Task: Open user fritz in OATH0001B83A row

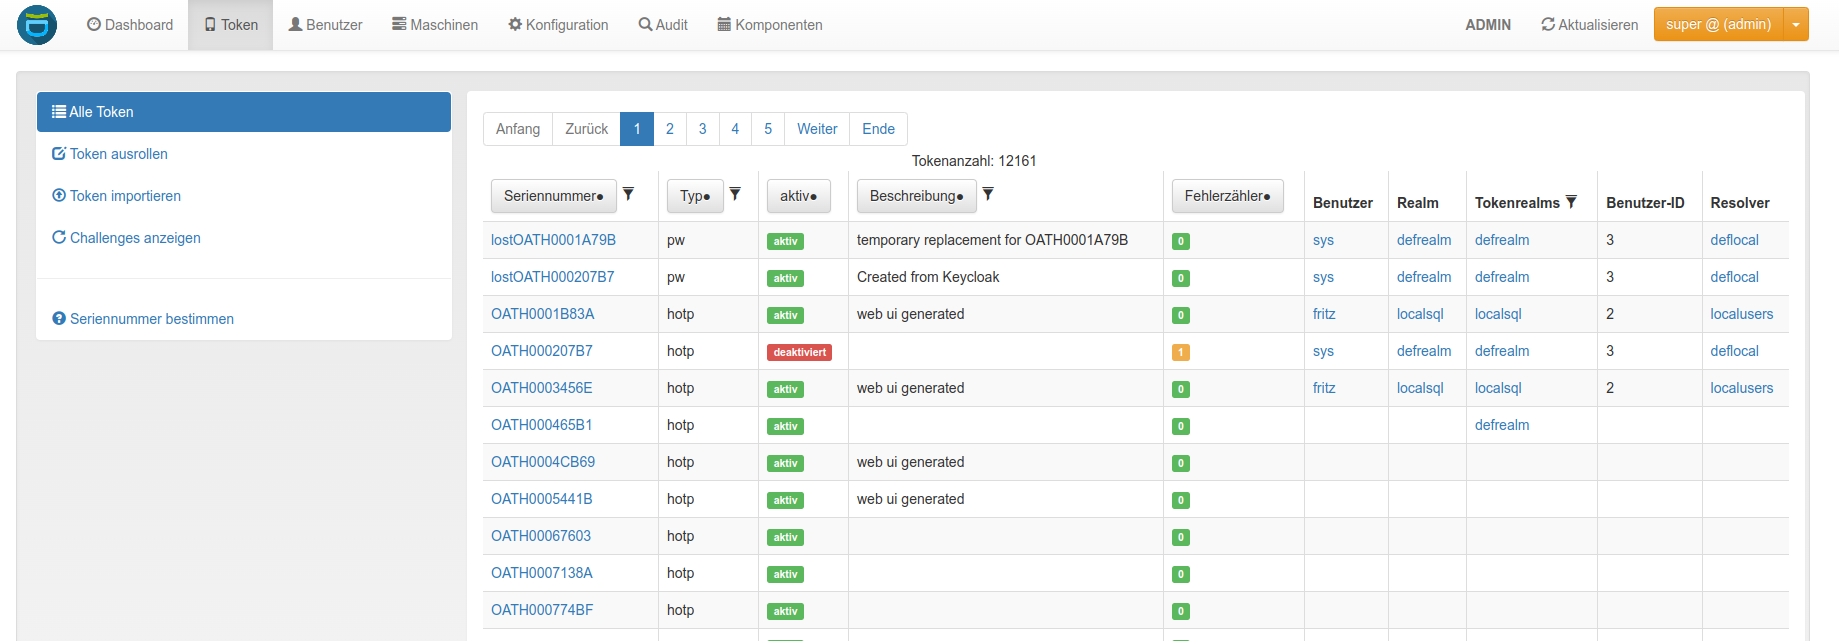Action: (x=1324, y=314)
